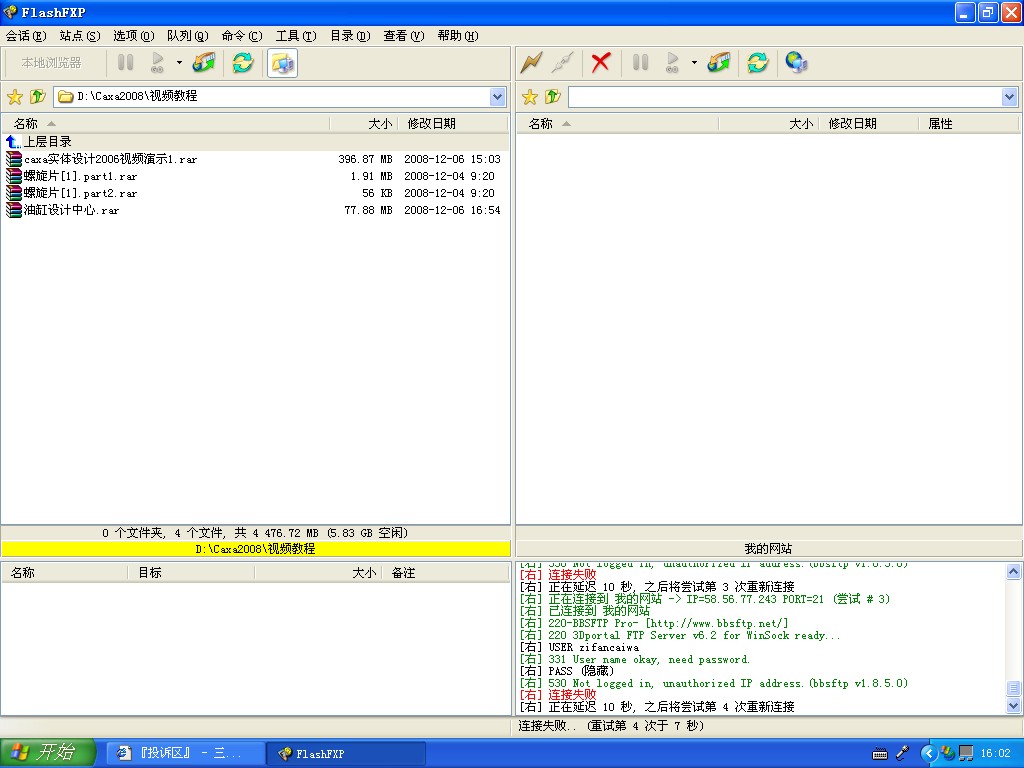
Task: Click queue 备注 column header
Action: 444,573
